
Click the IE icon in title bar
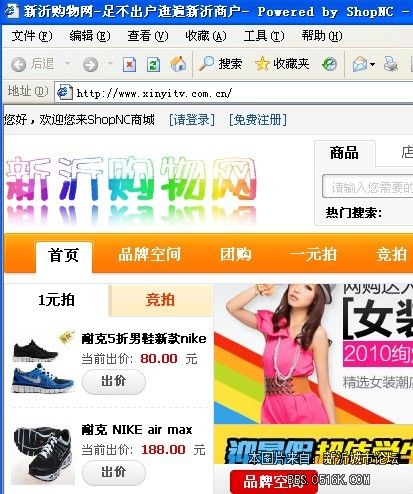coord(11,11)
